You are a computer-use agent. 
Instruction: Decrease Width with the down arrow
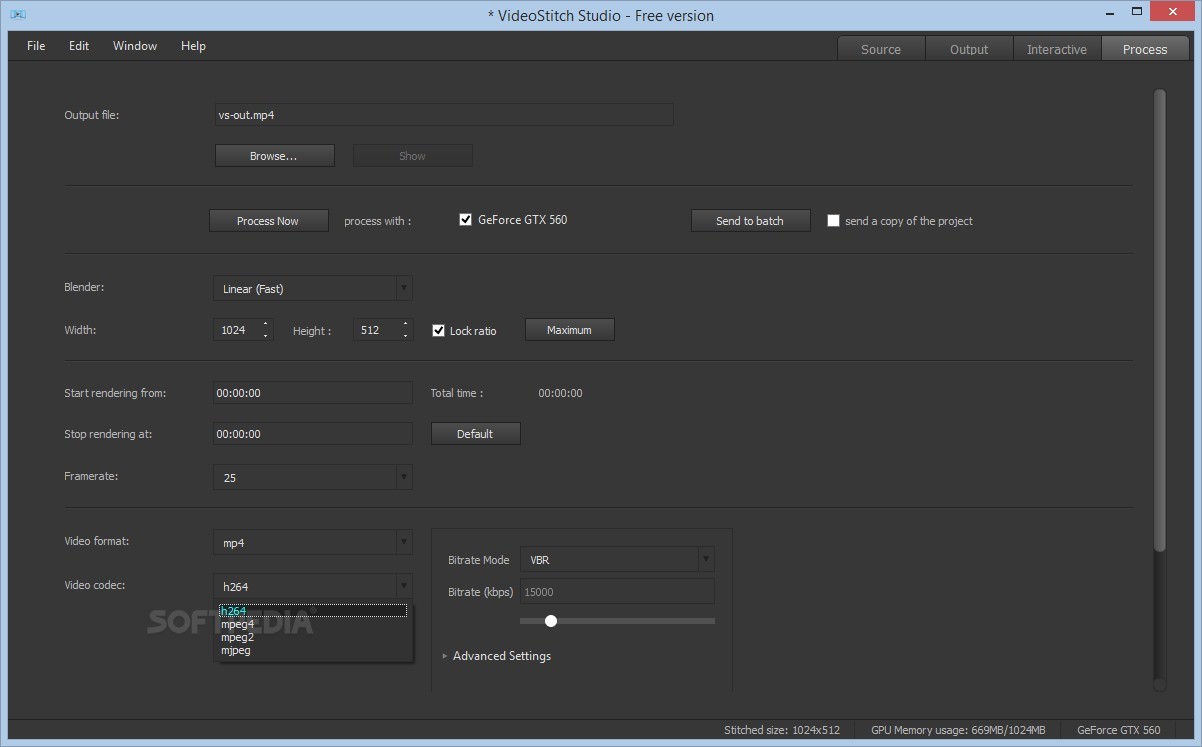tap(265, 336)
